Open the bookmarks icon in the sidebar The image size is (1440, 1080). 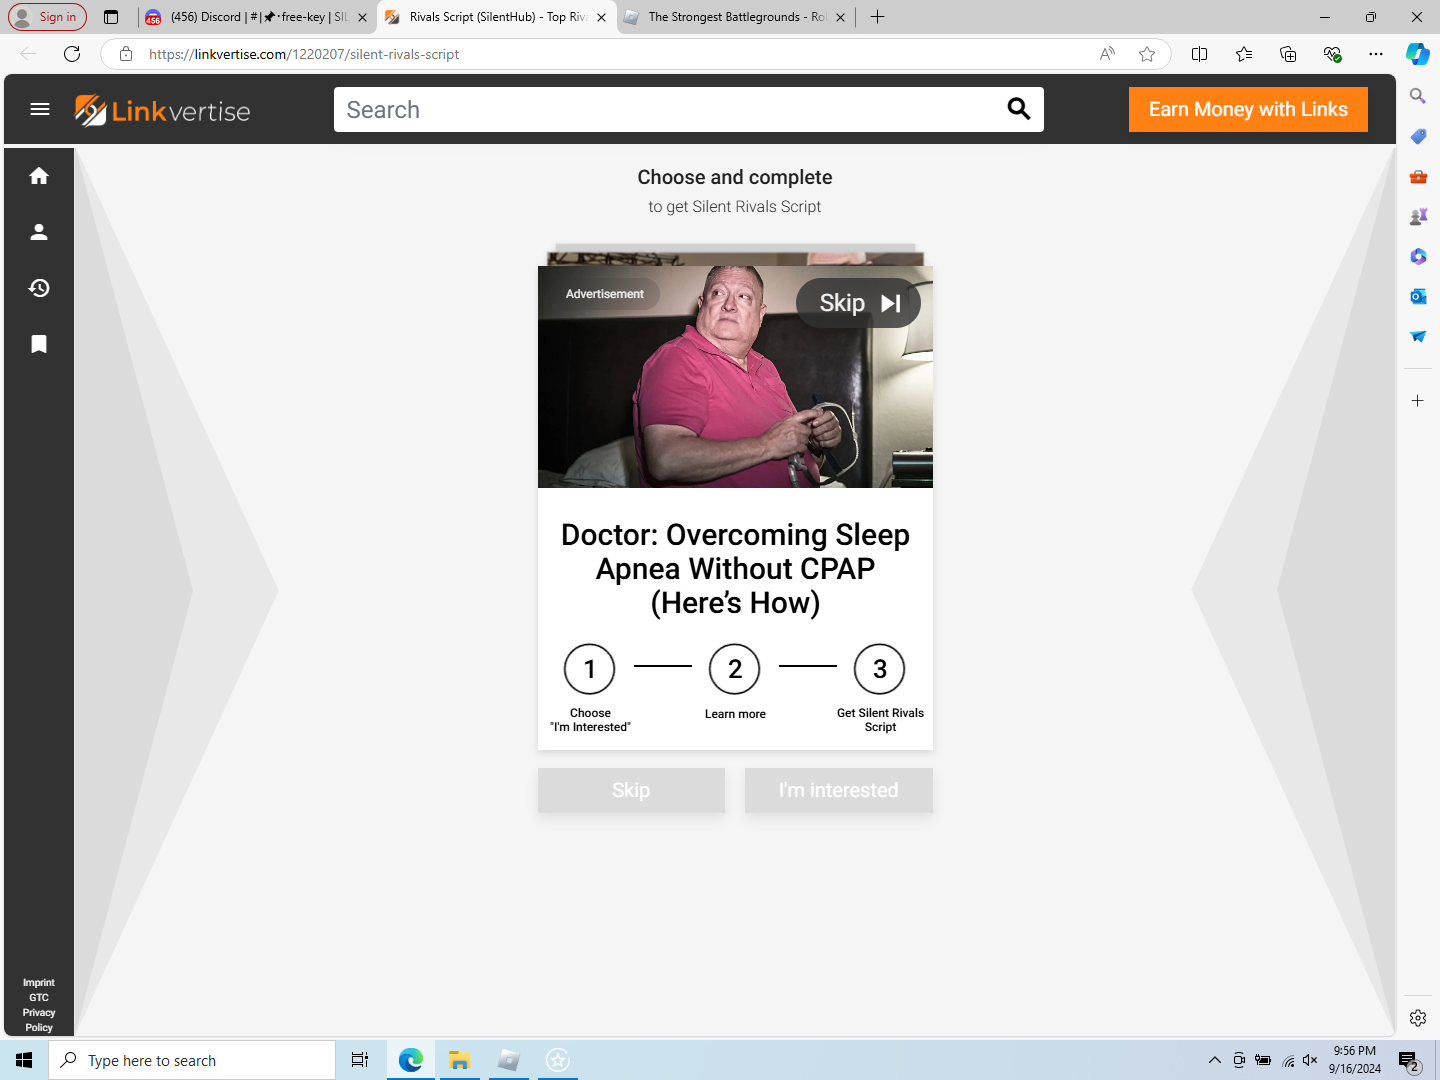click(39, 344)
